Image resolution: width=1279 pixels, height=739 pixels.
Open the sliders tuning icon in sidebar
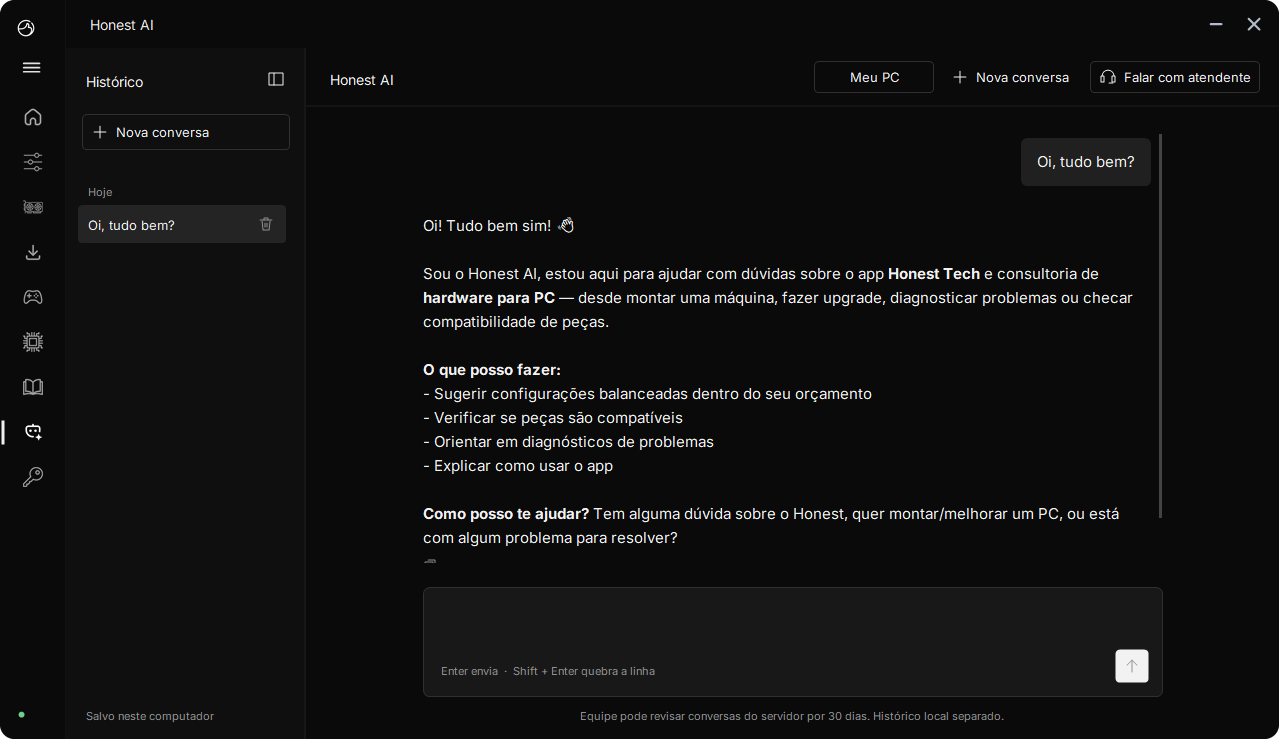click(x=33, y=162)
